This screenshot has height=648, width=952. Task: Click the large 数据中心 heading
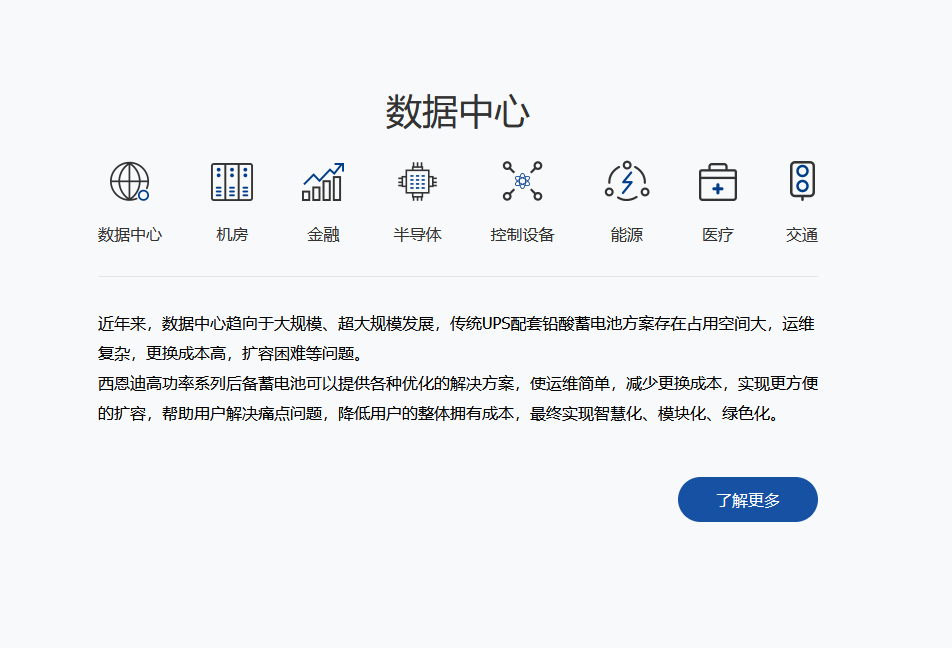click(457, 112)
